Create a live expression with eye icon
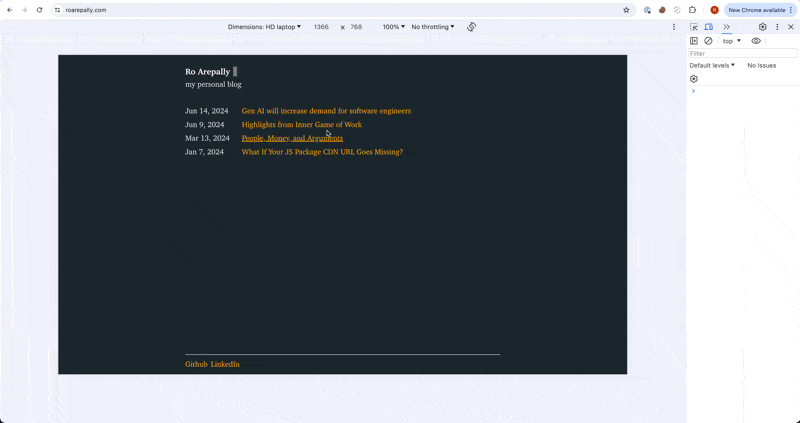800x423 pixels. (x=756, y=41)
